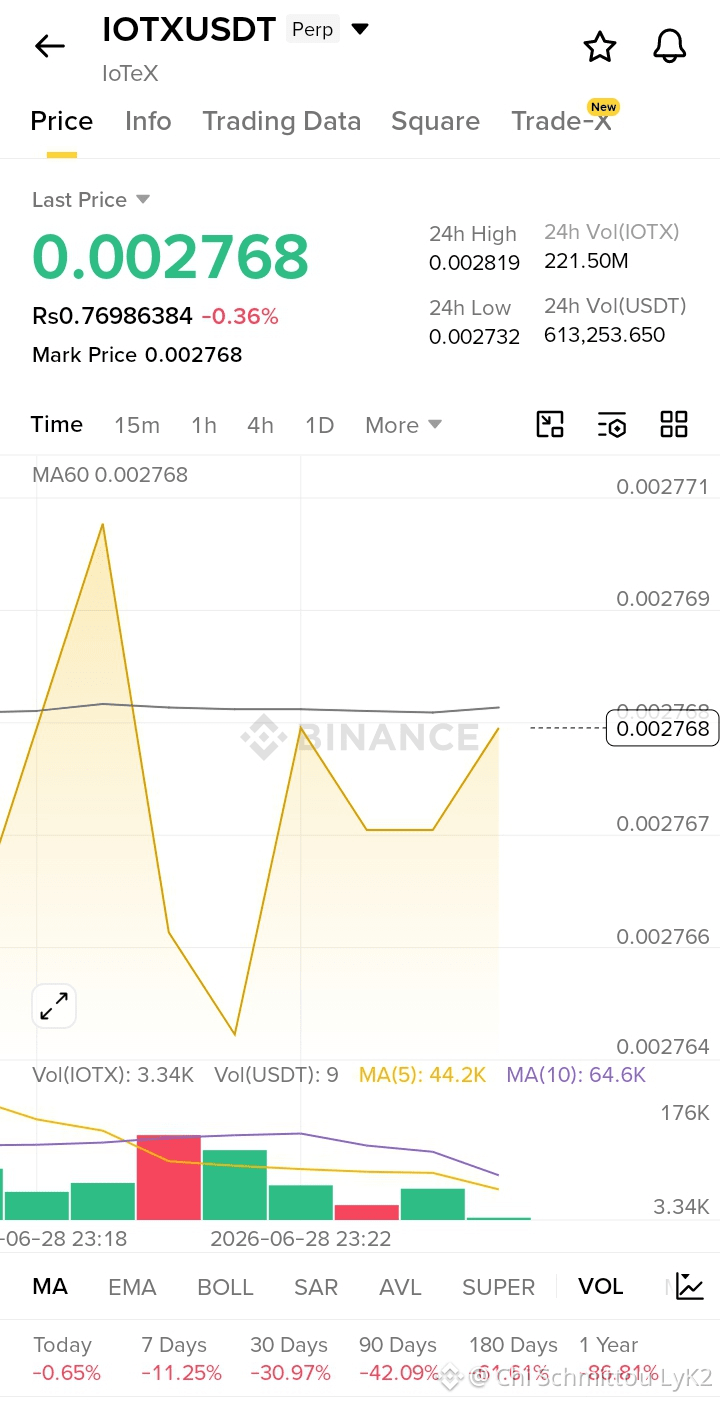Screen dimensions: 720x1402
Task: Switch to the Trading Data tab
Action: coord(281,121)
